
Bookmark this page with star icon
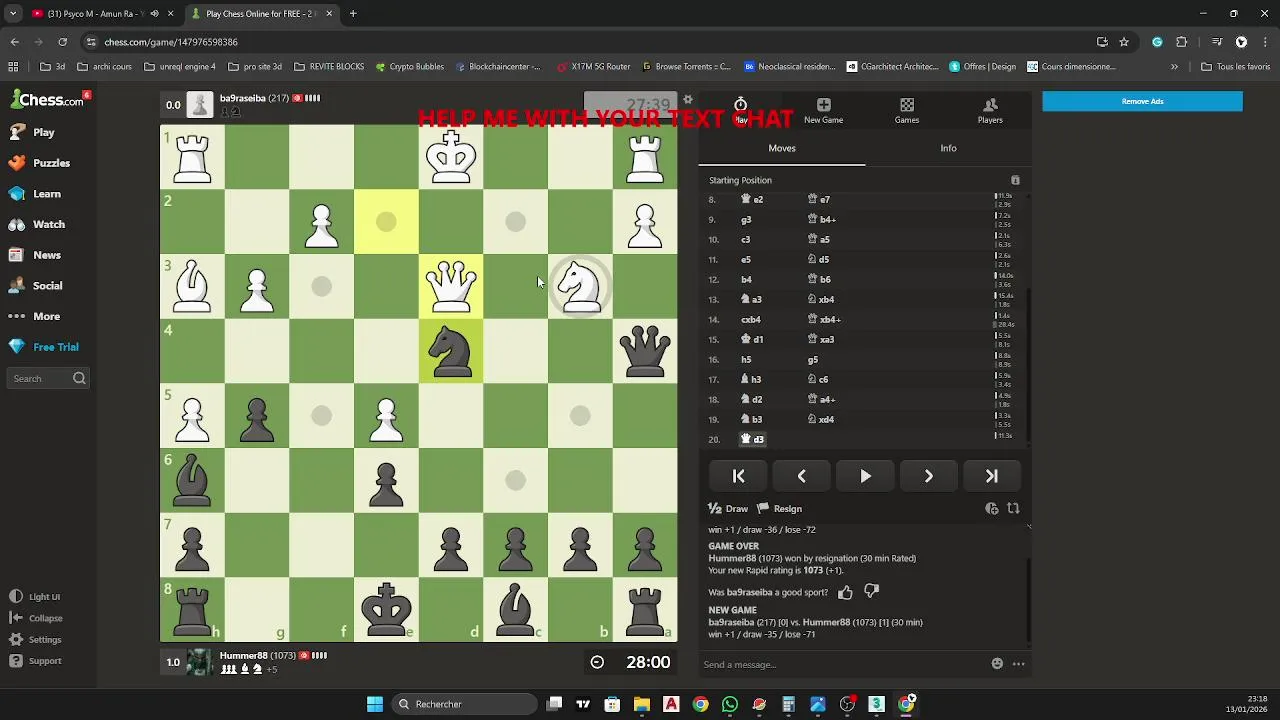pos(1124,42)
